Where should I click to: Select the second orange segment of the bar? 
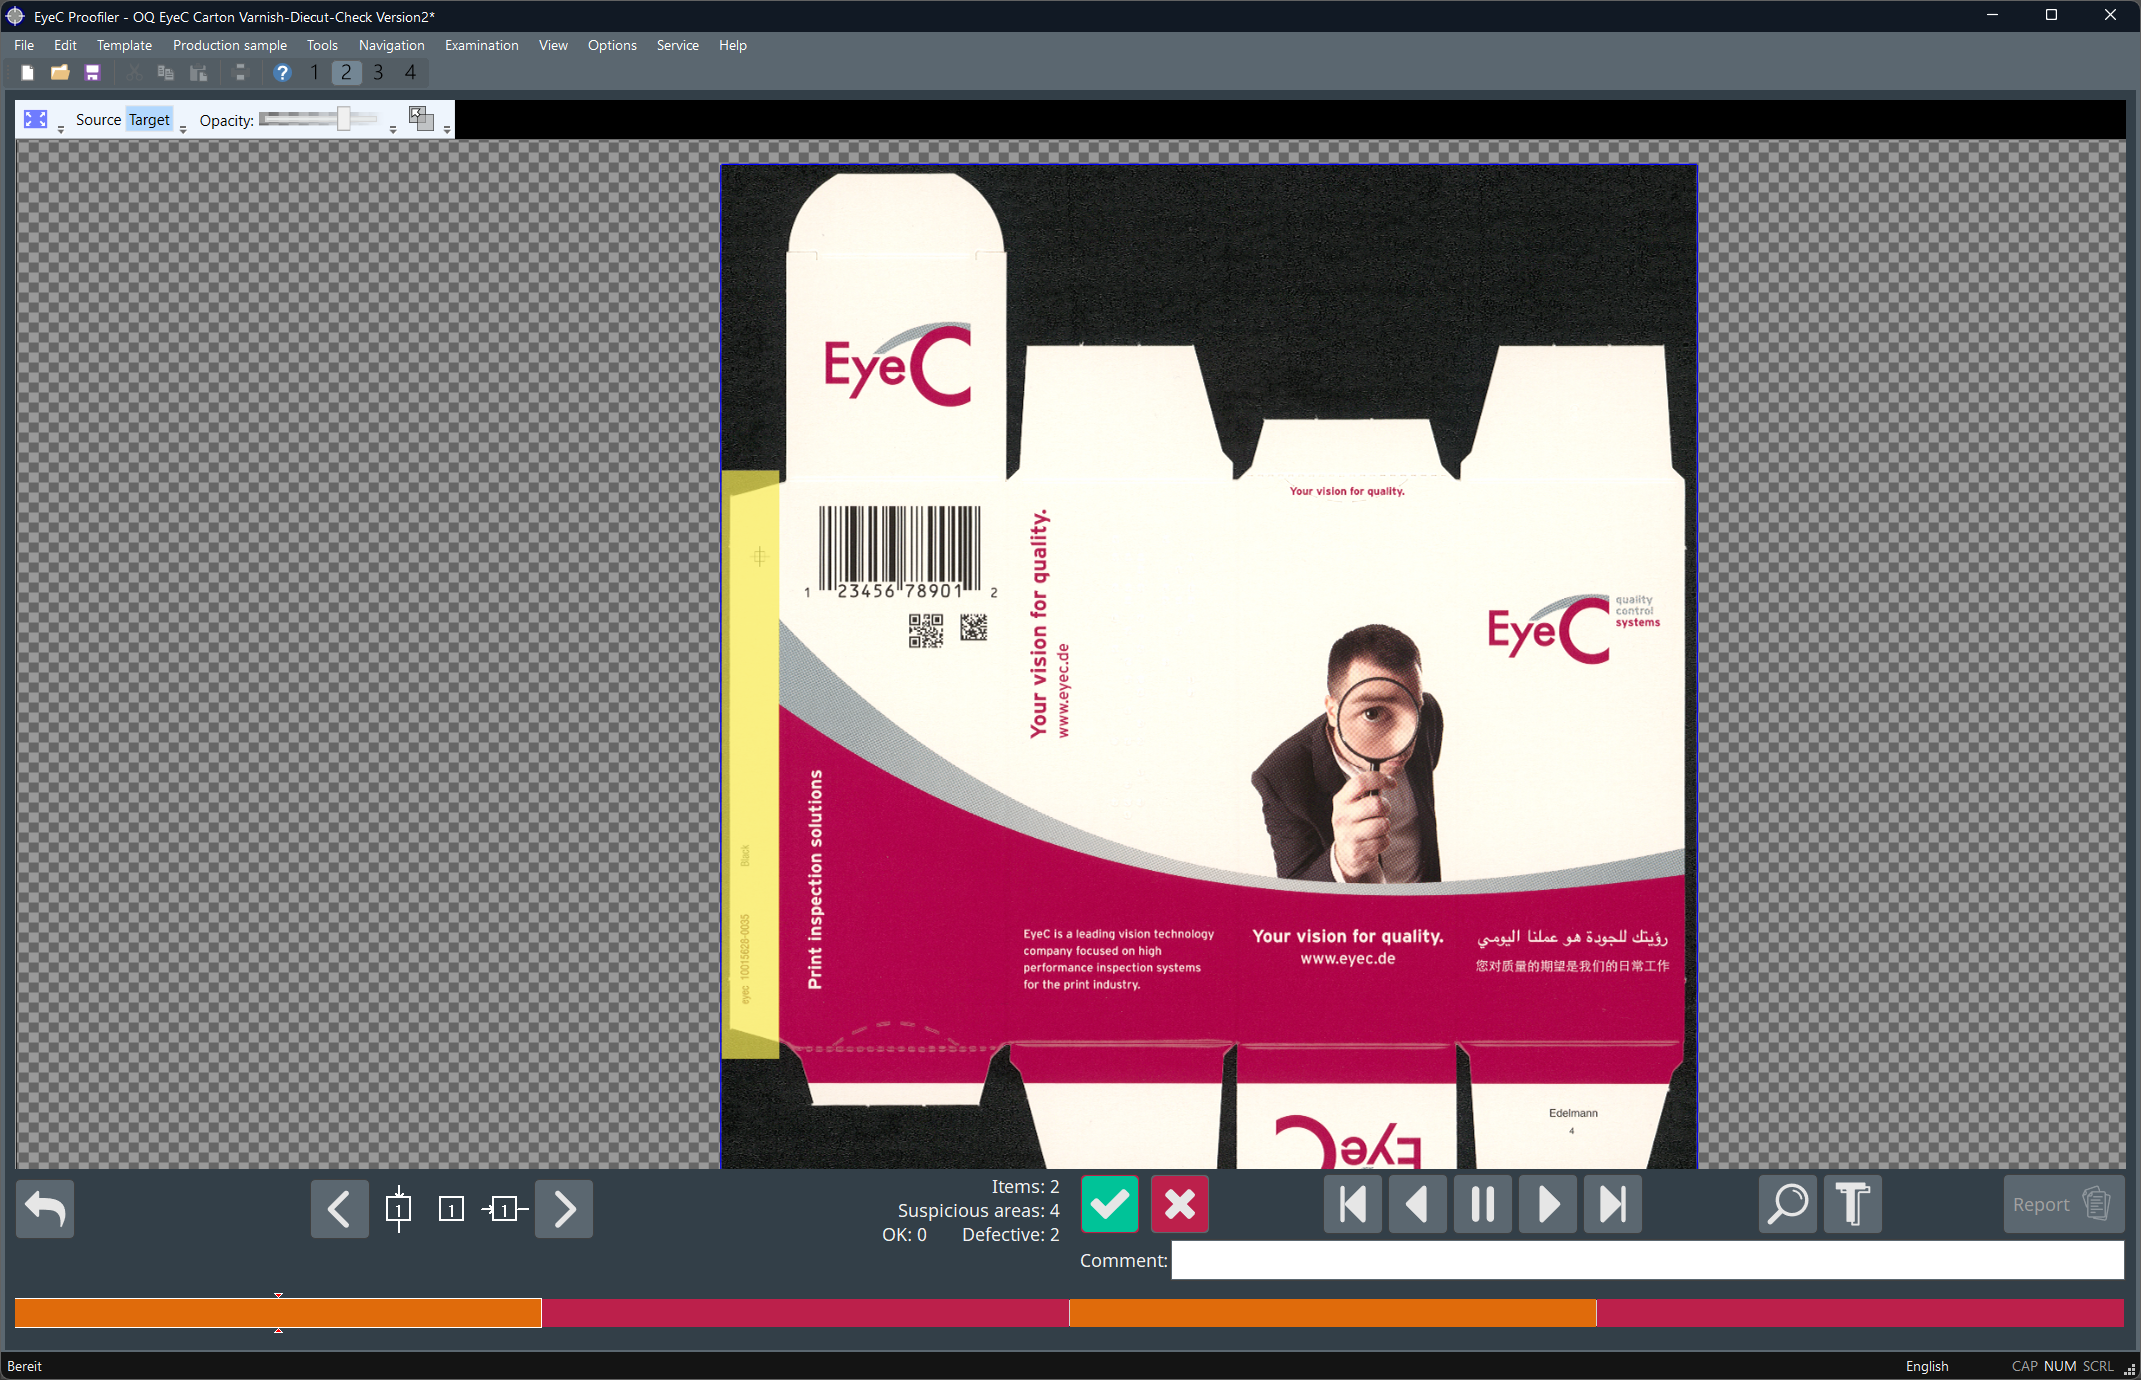pos(1333,1313)
